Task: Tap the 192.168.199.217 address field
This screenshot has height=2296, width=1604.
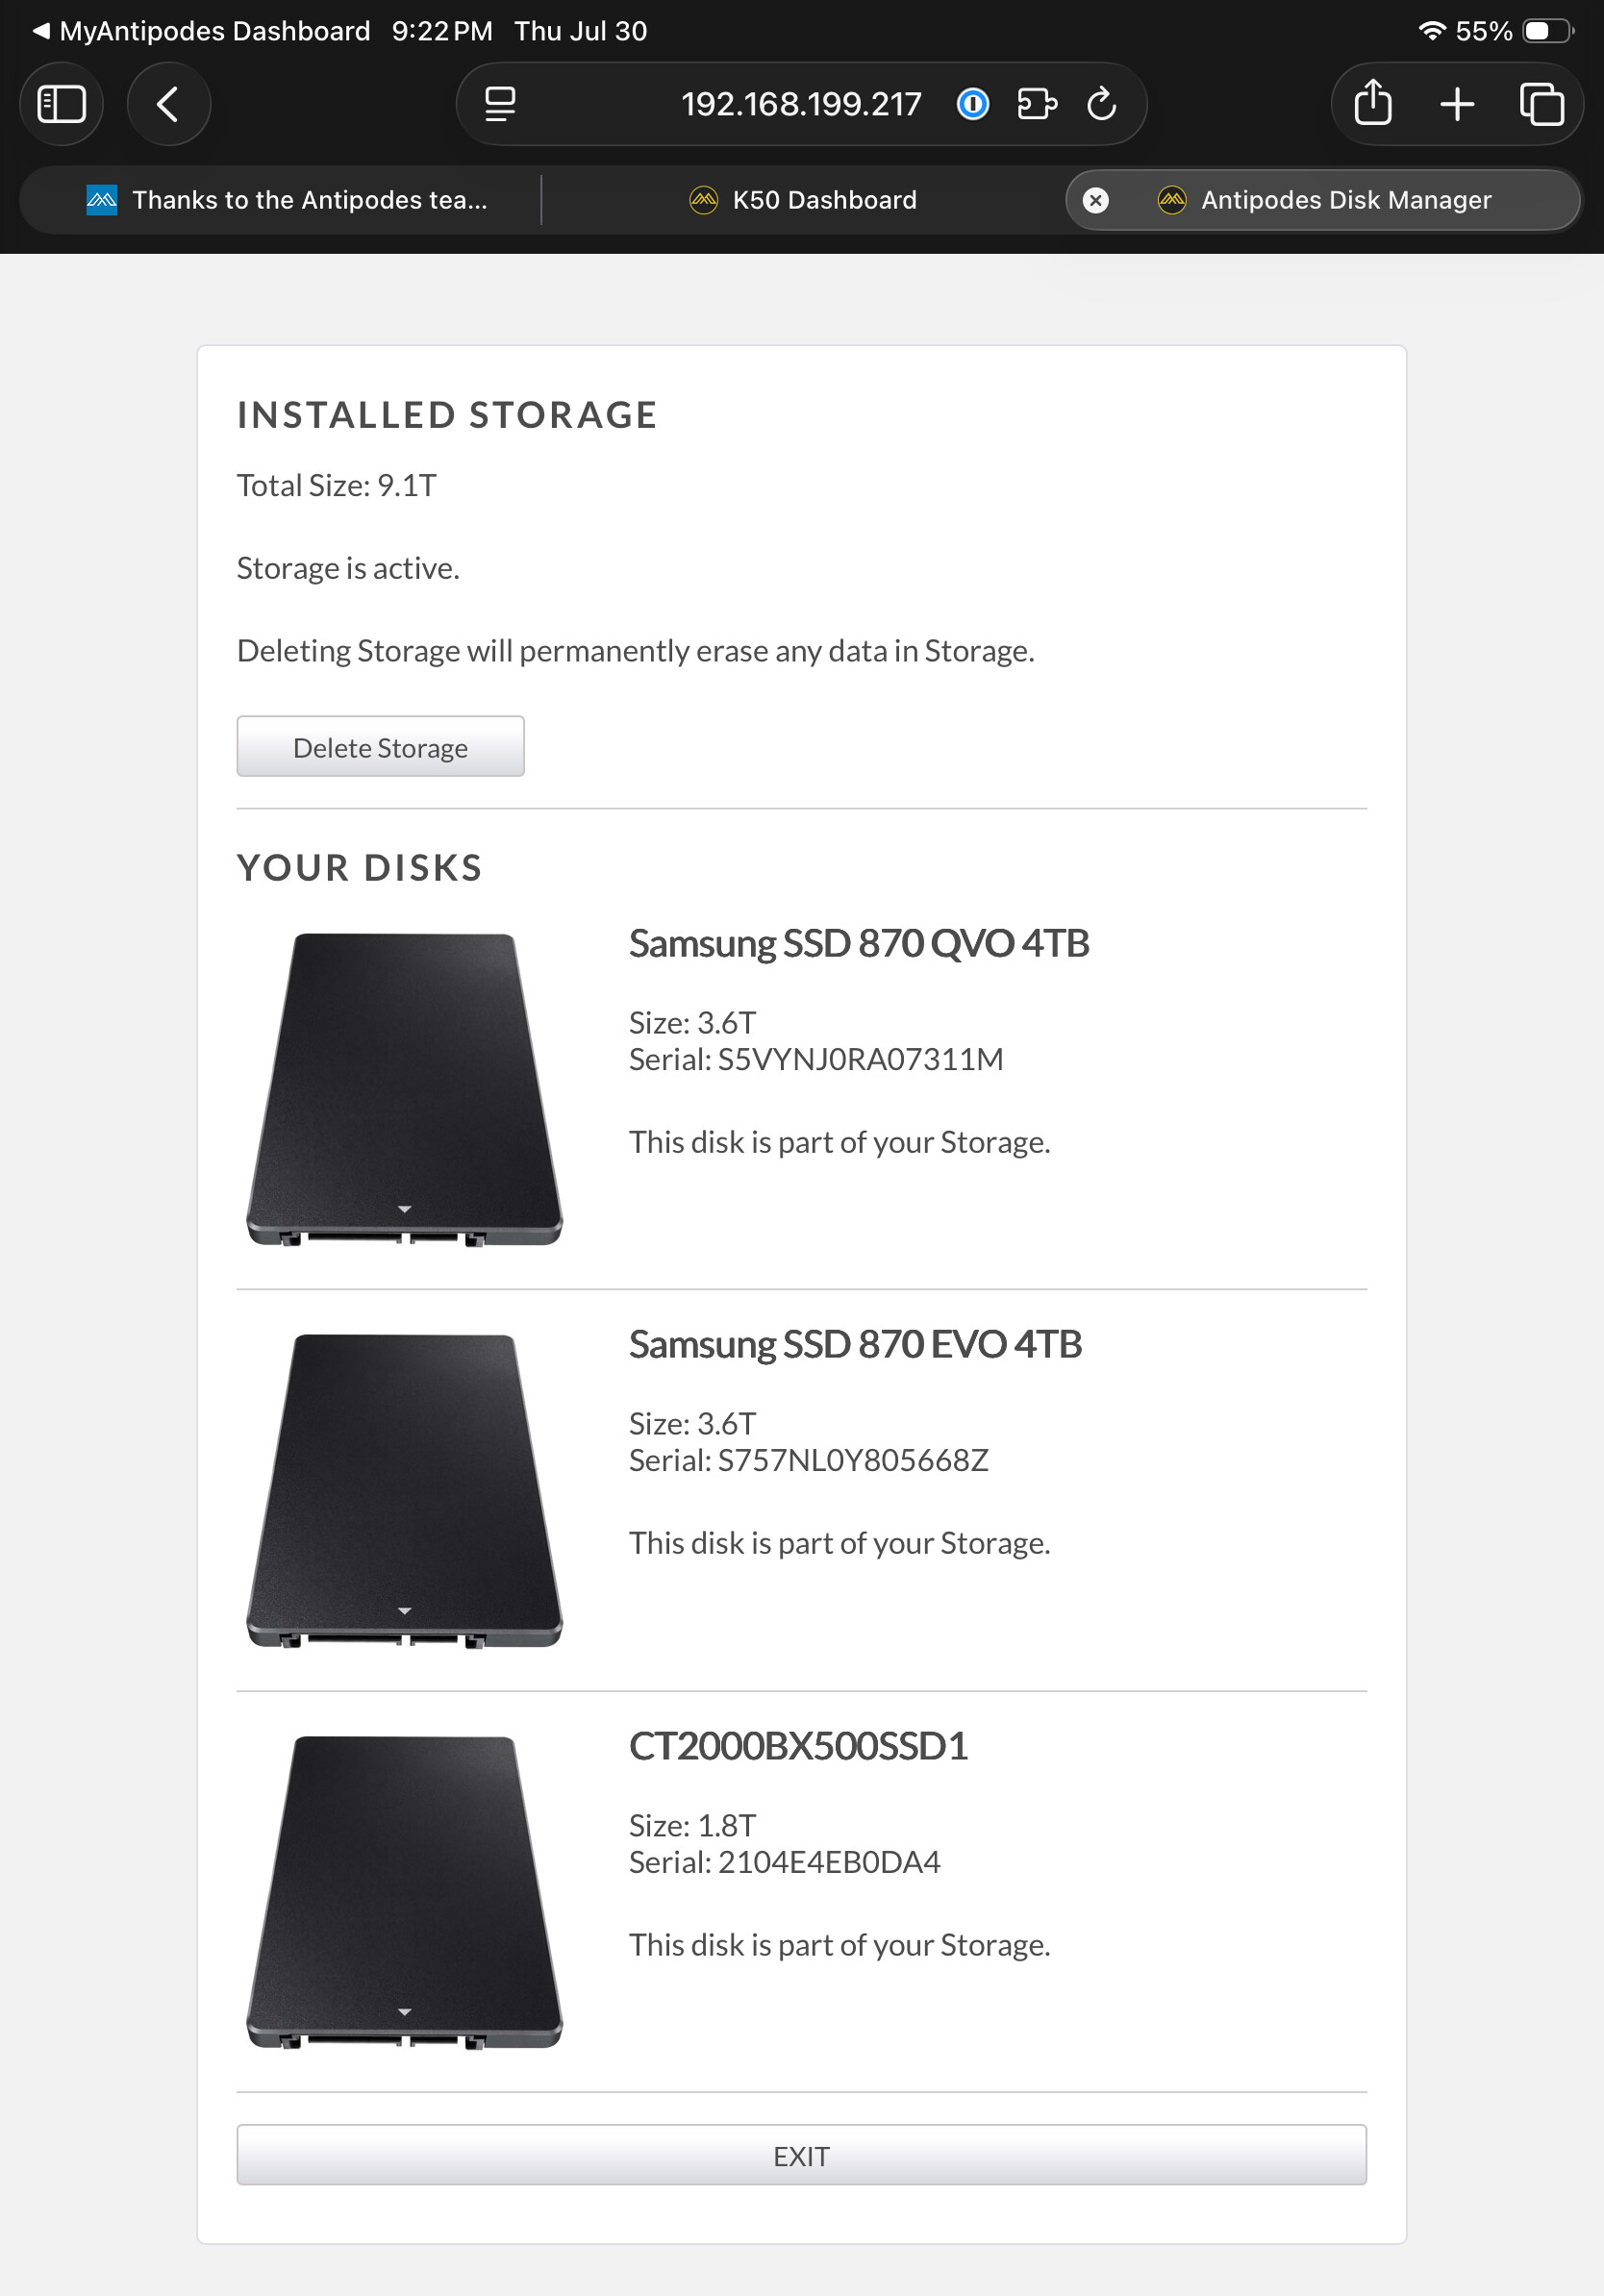Action: coord(801,104)
